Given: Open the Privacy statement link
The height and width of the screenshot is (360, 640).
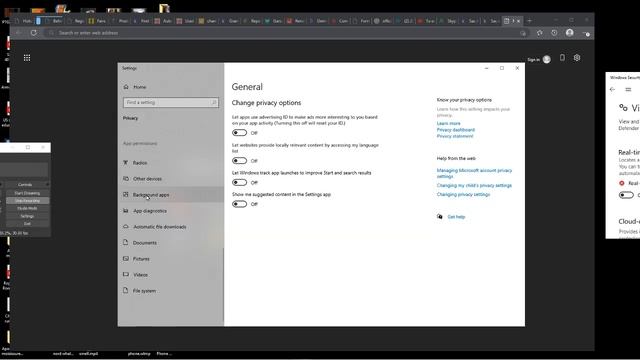Looking at the screenshot, I should (455, 136).
